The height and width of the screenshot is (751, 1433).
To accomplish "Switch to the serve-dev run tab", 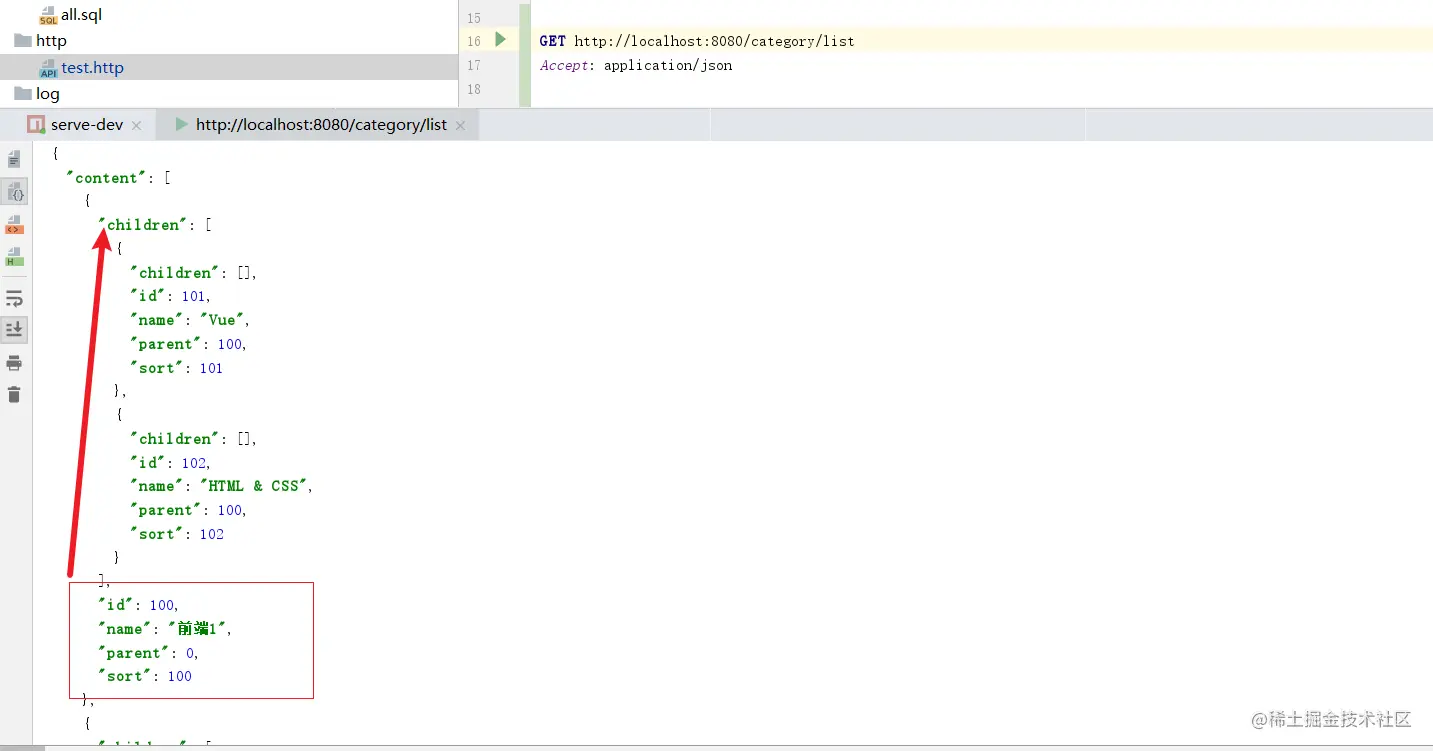I will coord(87,125).
